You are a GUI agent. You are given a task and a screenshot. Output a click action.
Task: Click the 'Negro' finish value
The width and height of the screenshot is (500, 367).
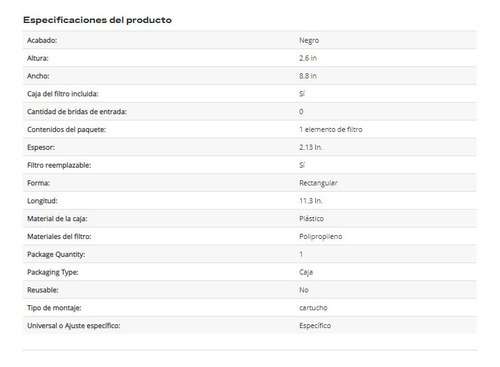pyautogui.click(x=309, y=40)
